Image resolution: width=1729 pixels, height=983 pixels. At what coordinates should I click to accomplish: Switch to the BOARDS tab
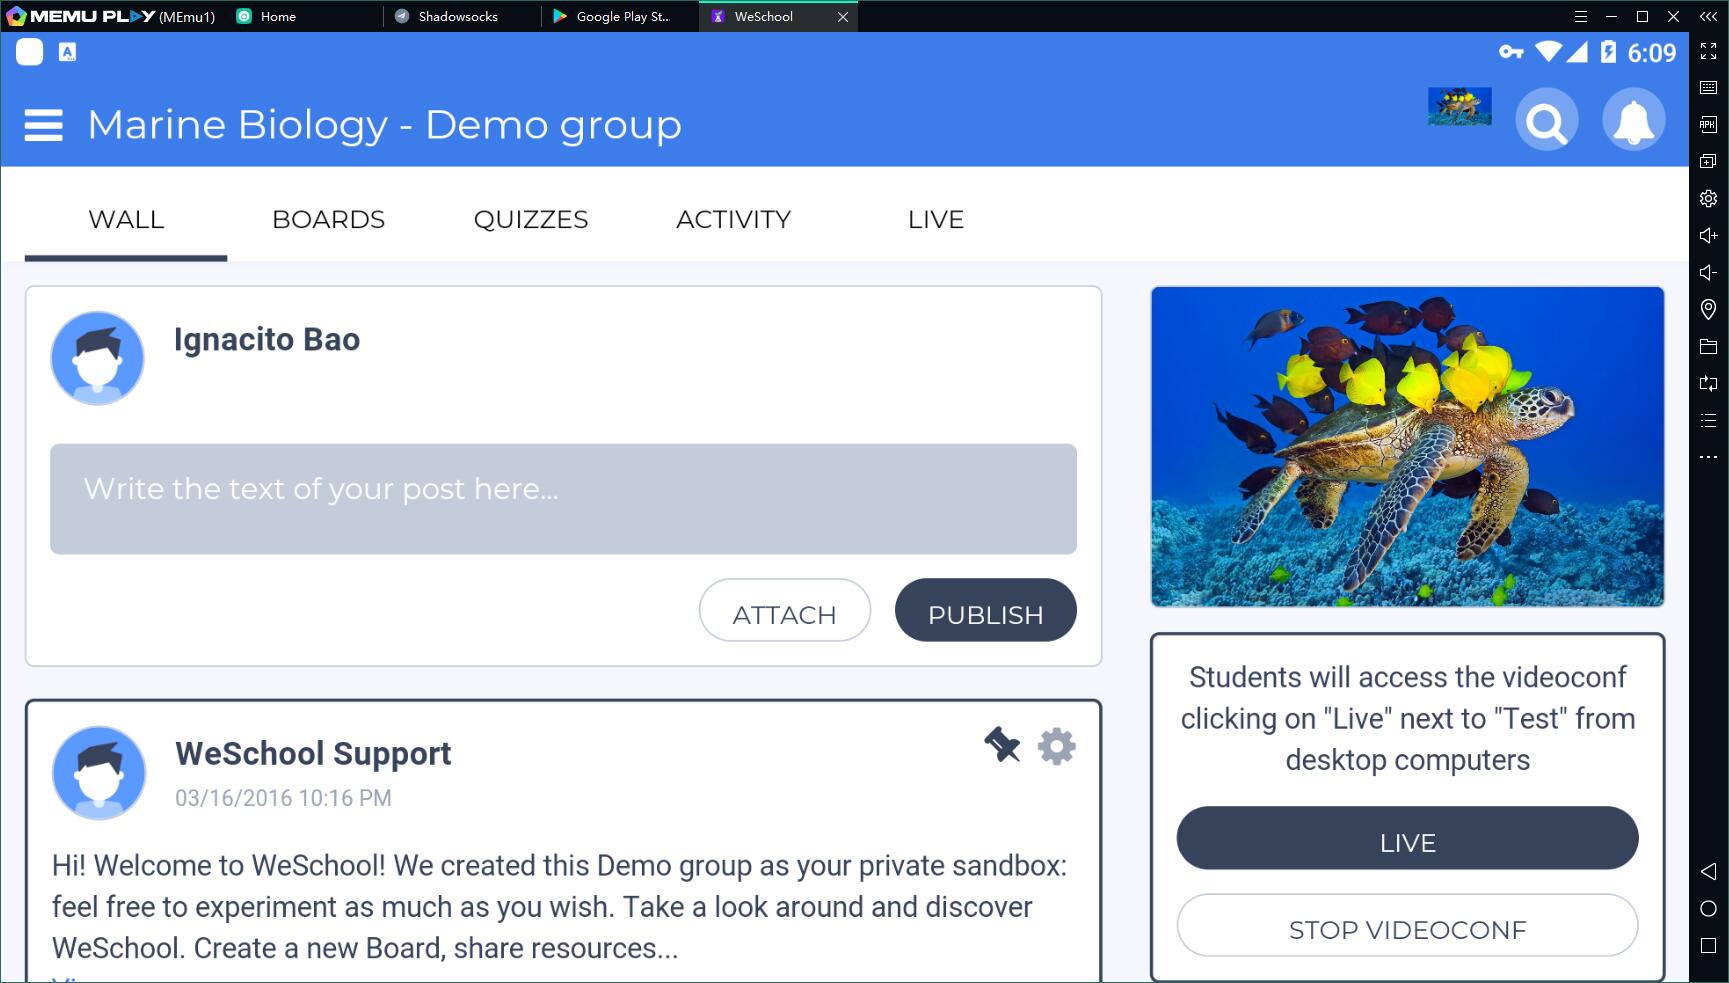click(x=328, y=219)
